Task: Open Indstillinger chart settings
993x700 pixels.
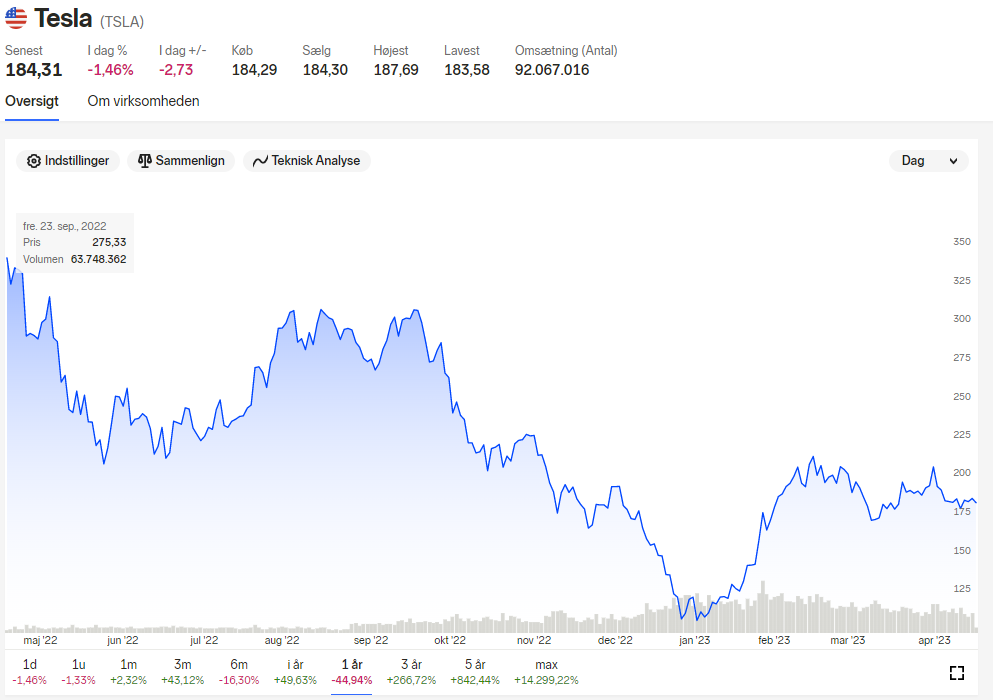Action: click(x=68, y=161)
